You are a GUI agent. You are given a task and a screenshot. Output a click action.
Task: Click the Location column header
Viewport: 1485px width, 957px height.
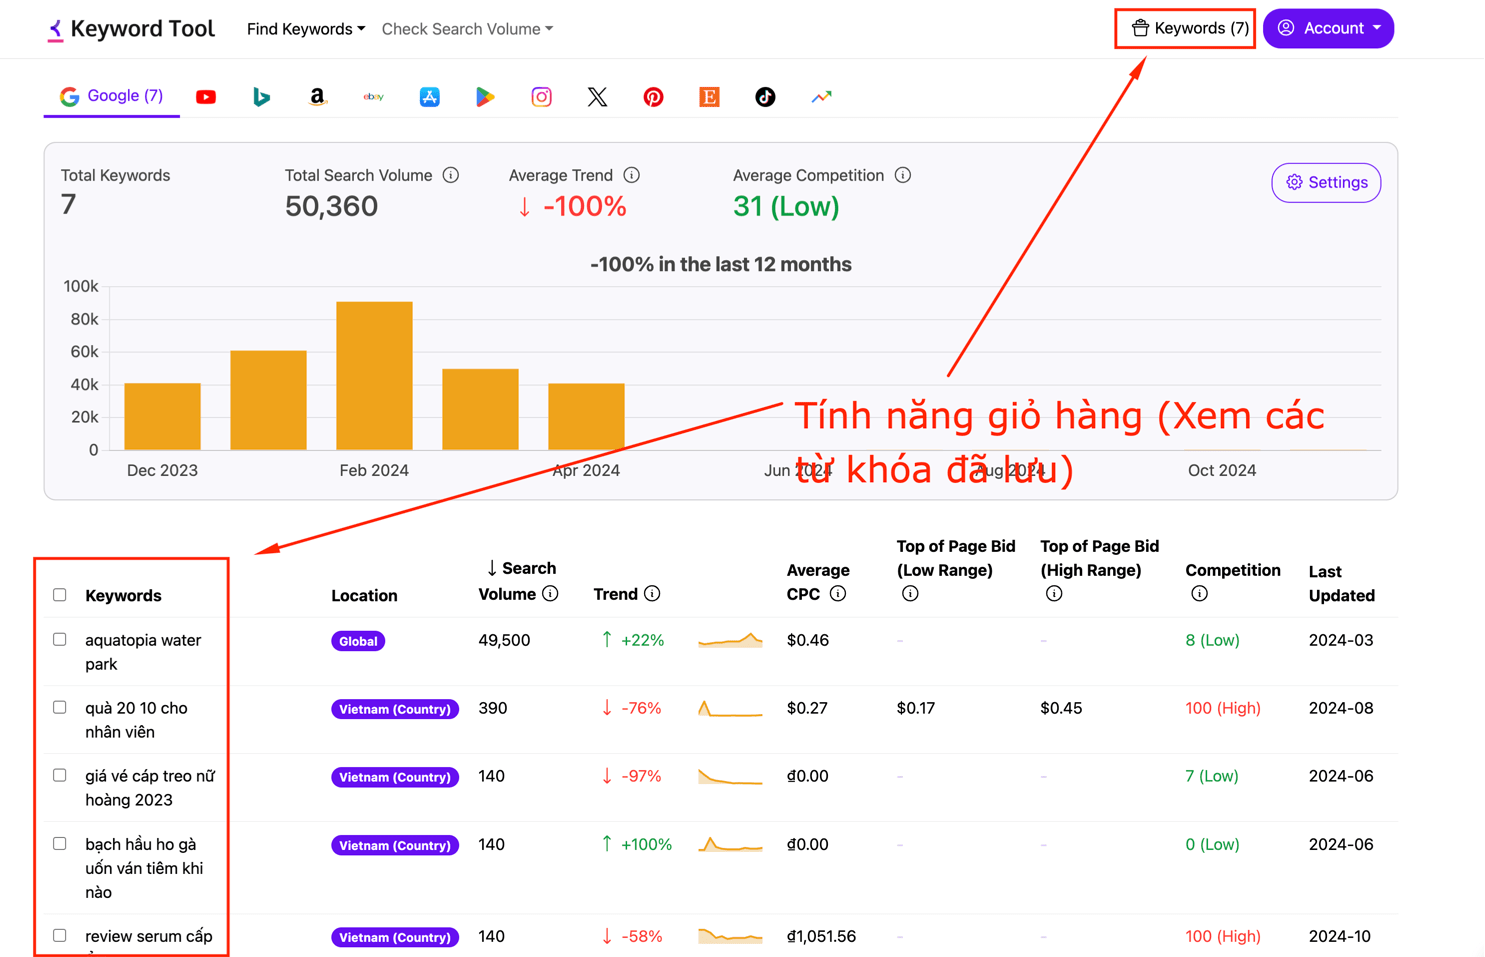(x=364, y=596)
